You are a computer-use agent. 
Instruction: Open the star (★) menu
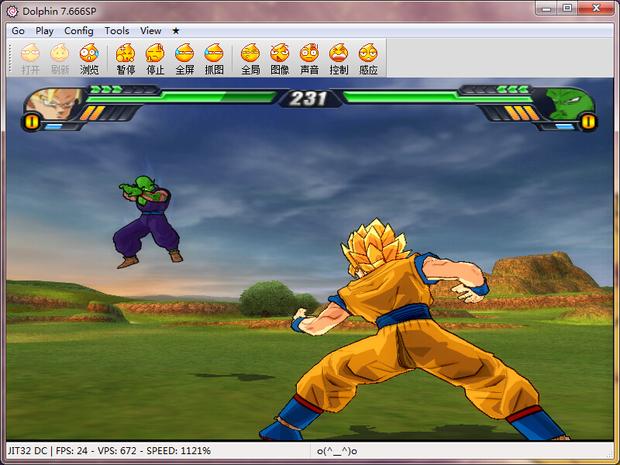coord(176,31)
